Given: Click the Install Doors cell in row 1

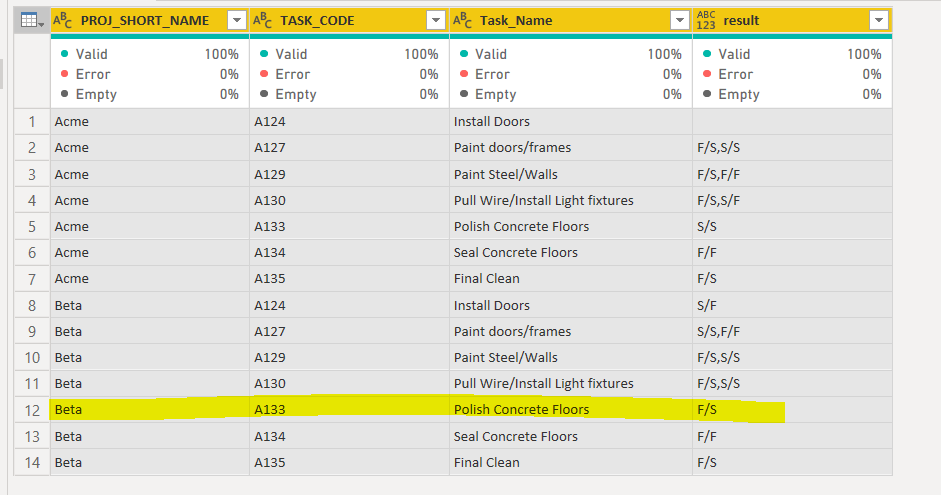Looking at the screenshot, I should pos(571,122).
